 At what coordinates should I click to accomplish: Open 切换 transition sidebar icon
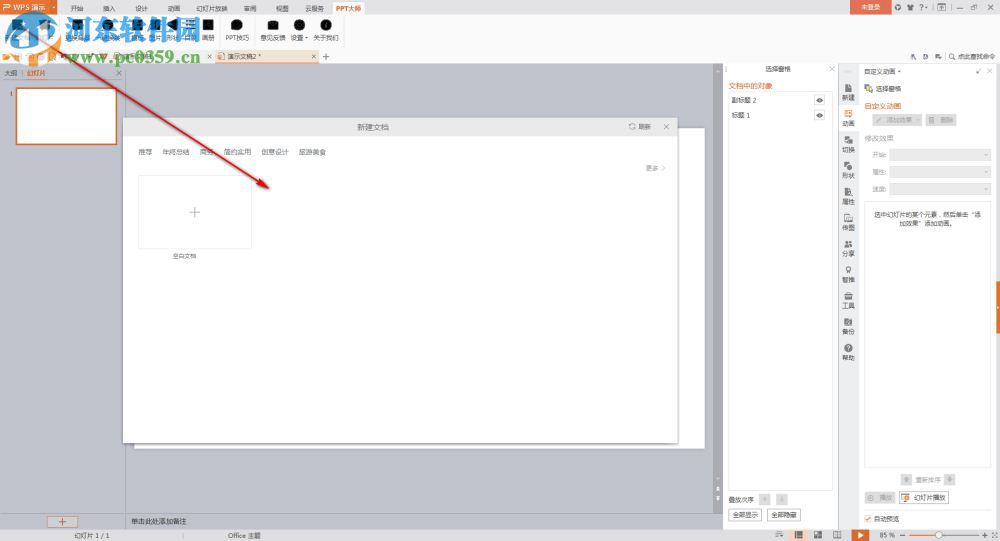click(848, 144)
